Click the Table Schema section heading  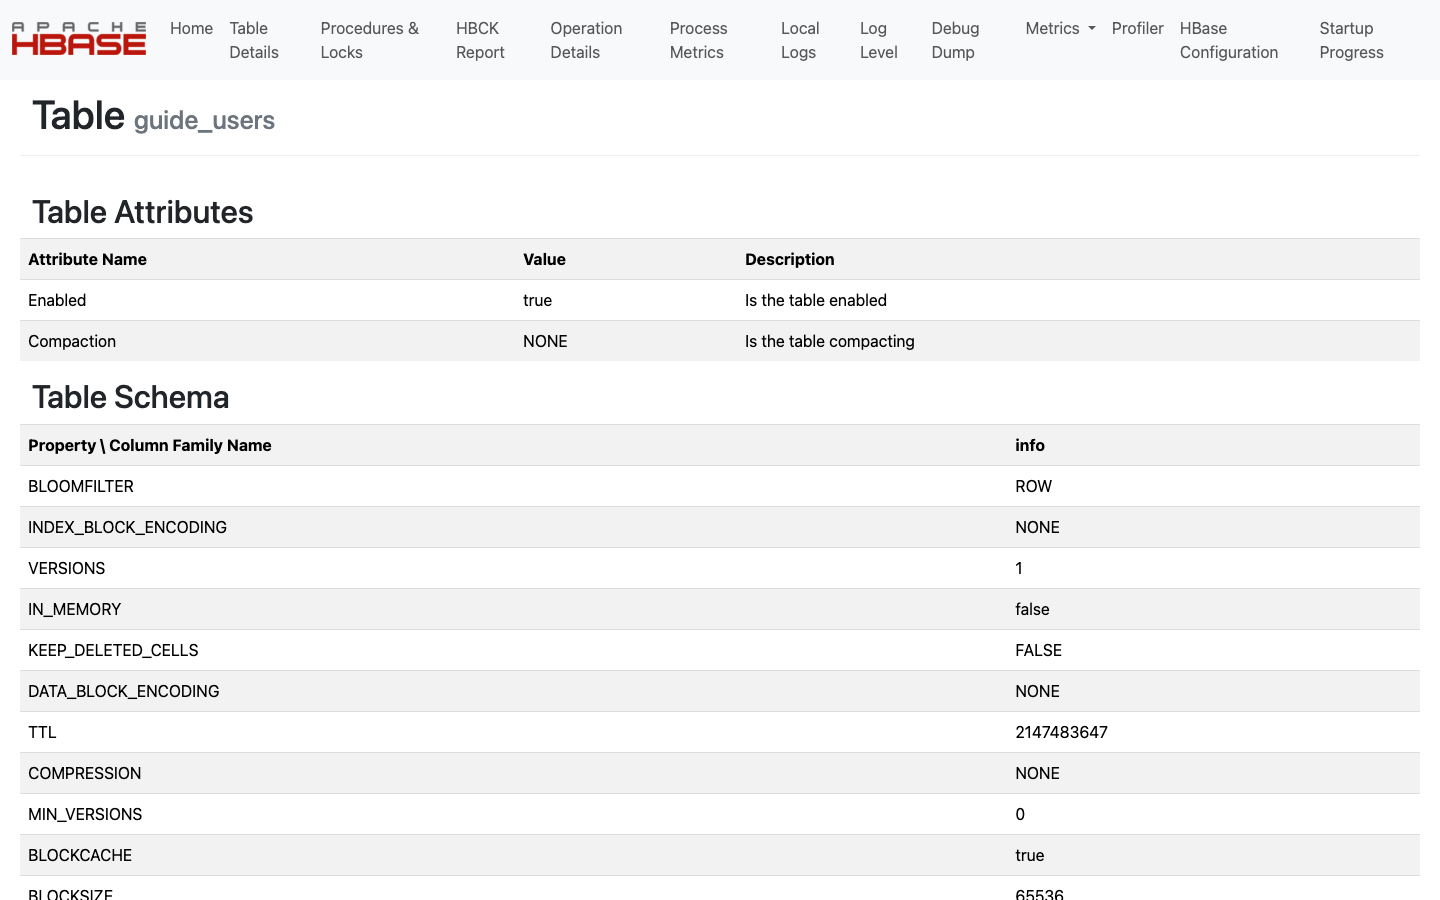[x=130, y=397]
